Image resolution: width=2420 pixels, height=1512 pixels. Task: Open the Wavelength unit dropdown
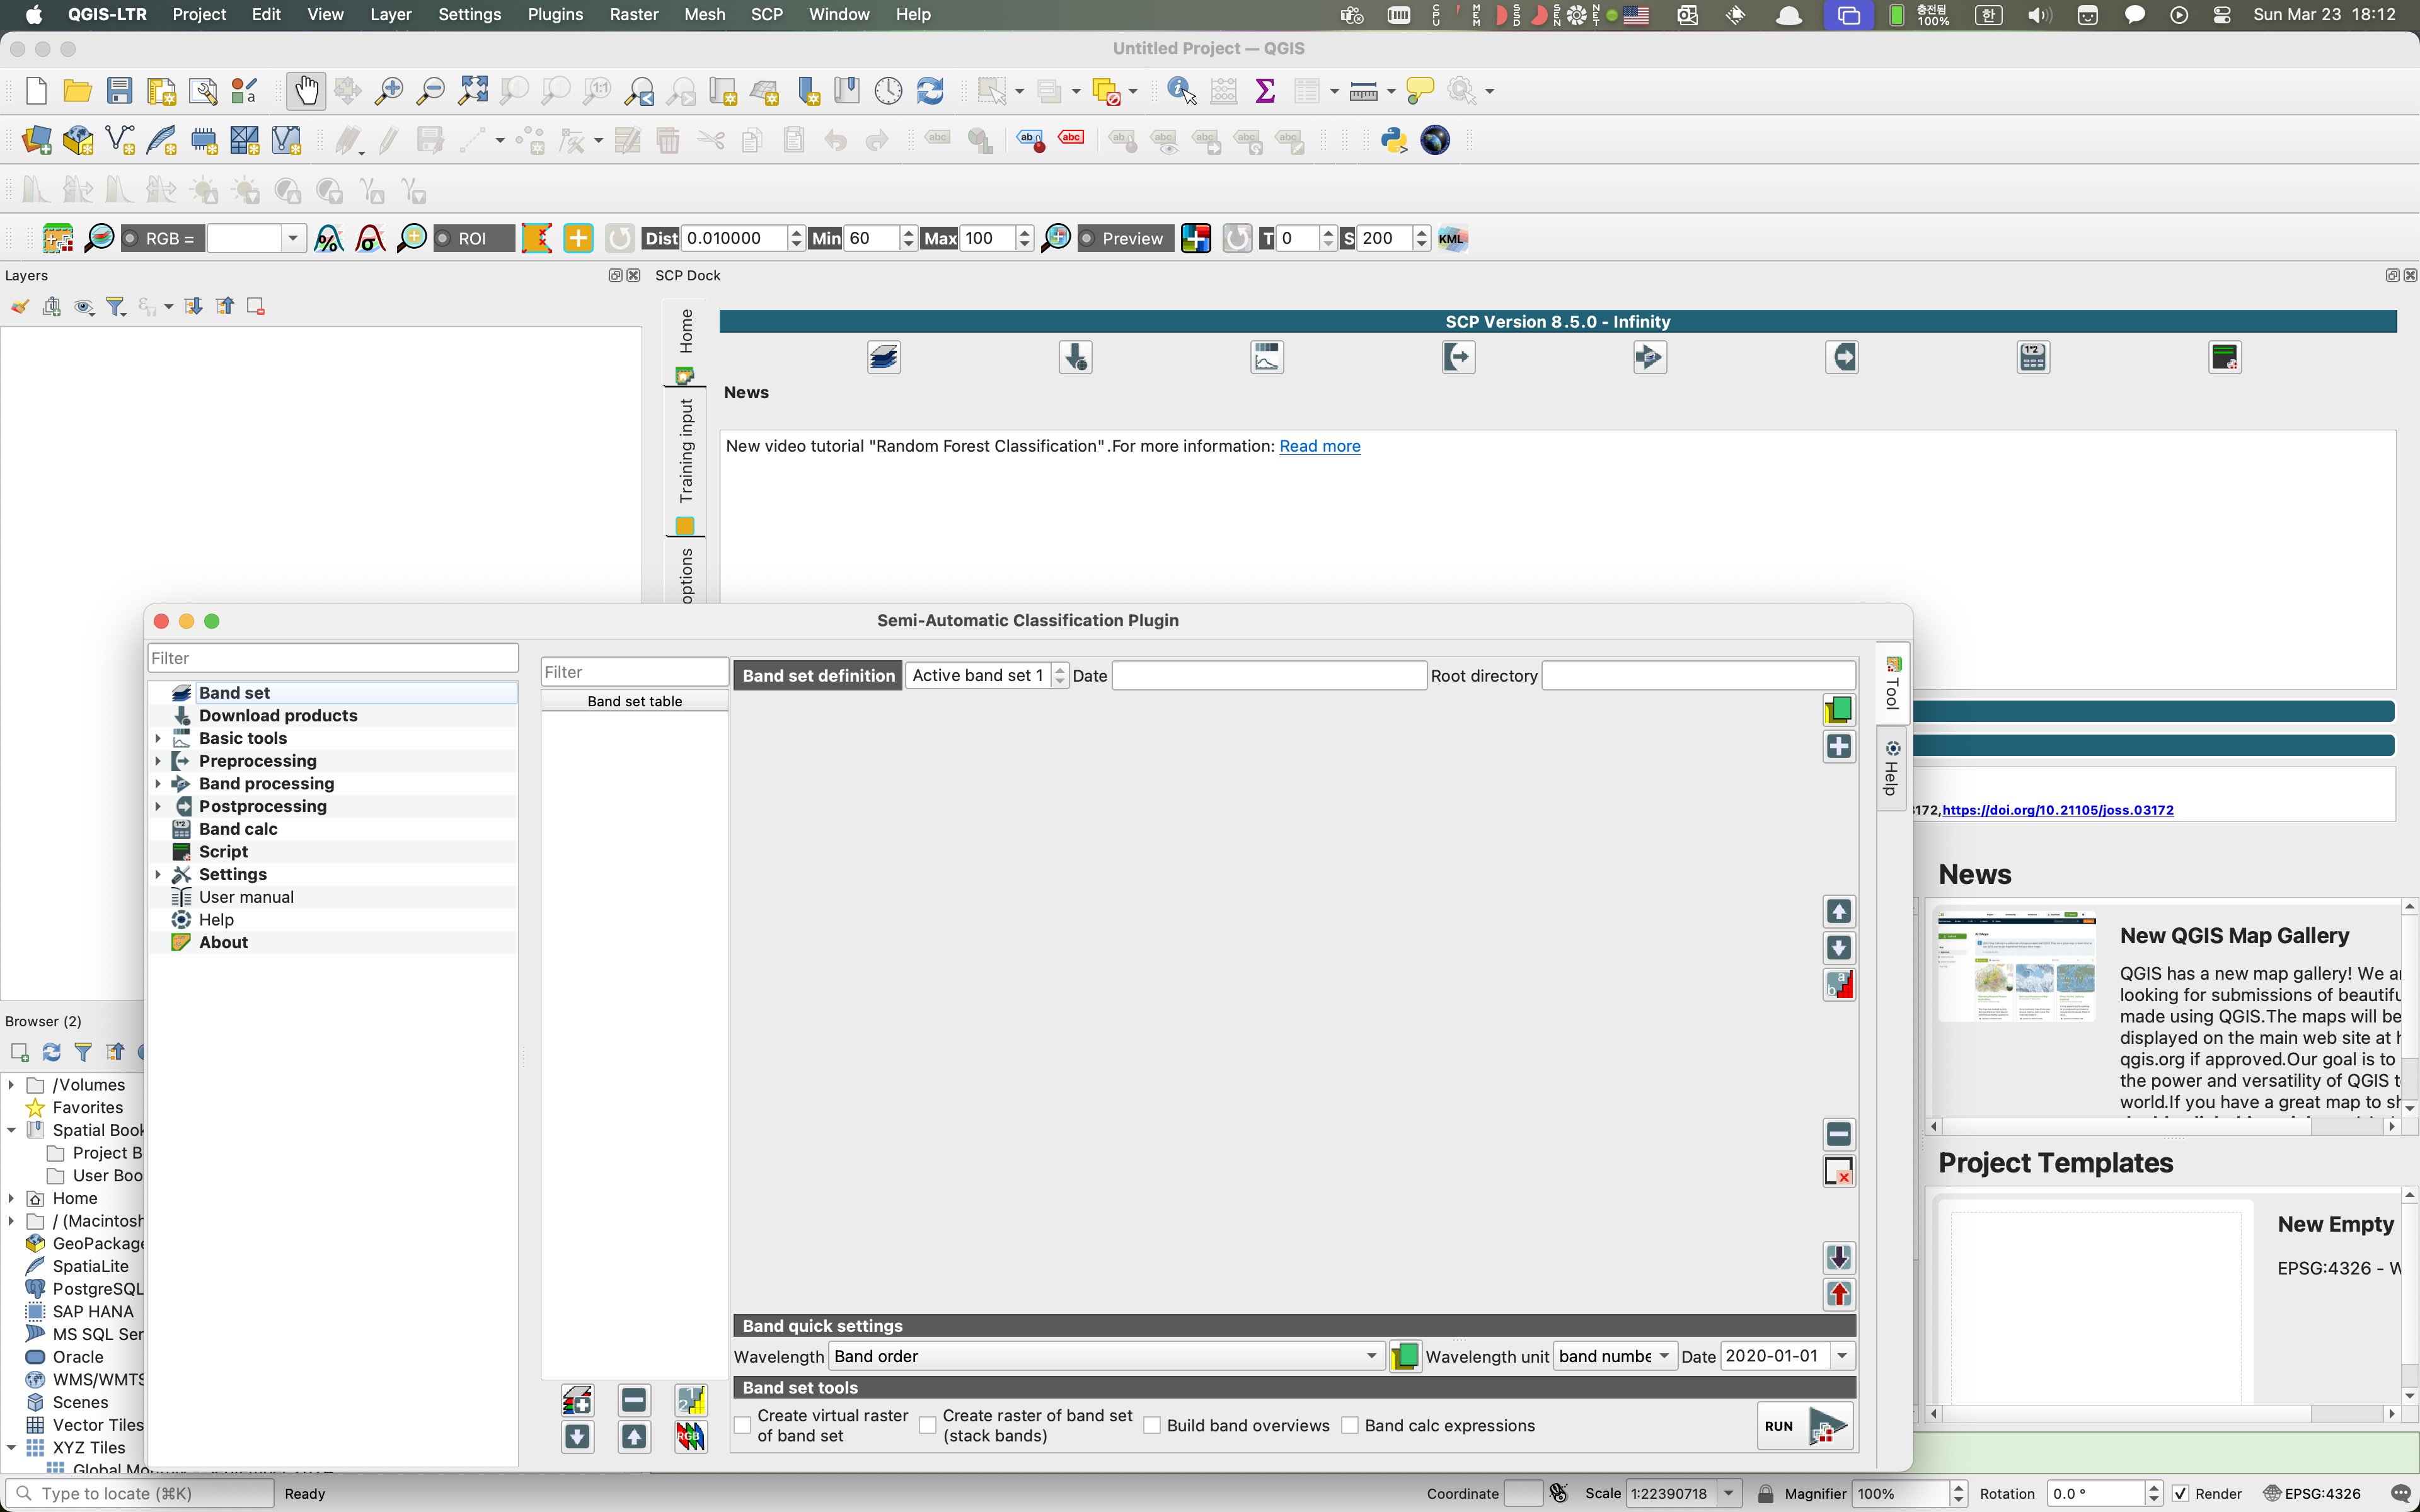point(1614,1357)
